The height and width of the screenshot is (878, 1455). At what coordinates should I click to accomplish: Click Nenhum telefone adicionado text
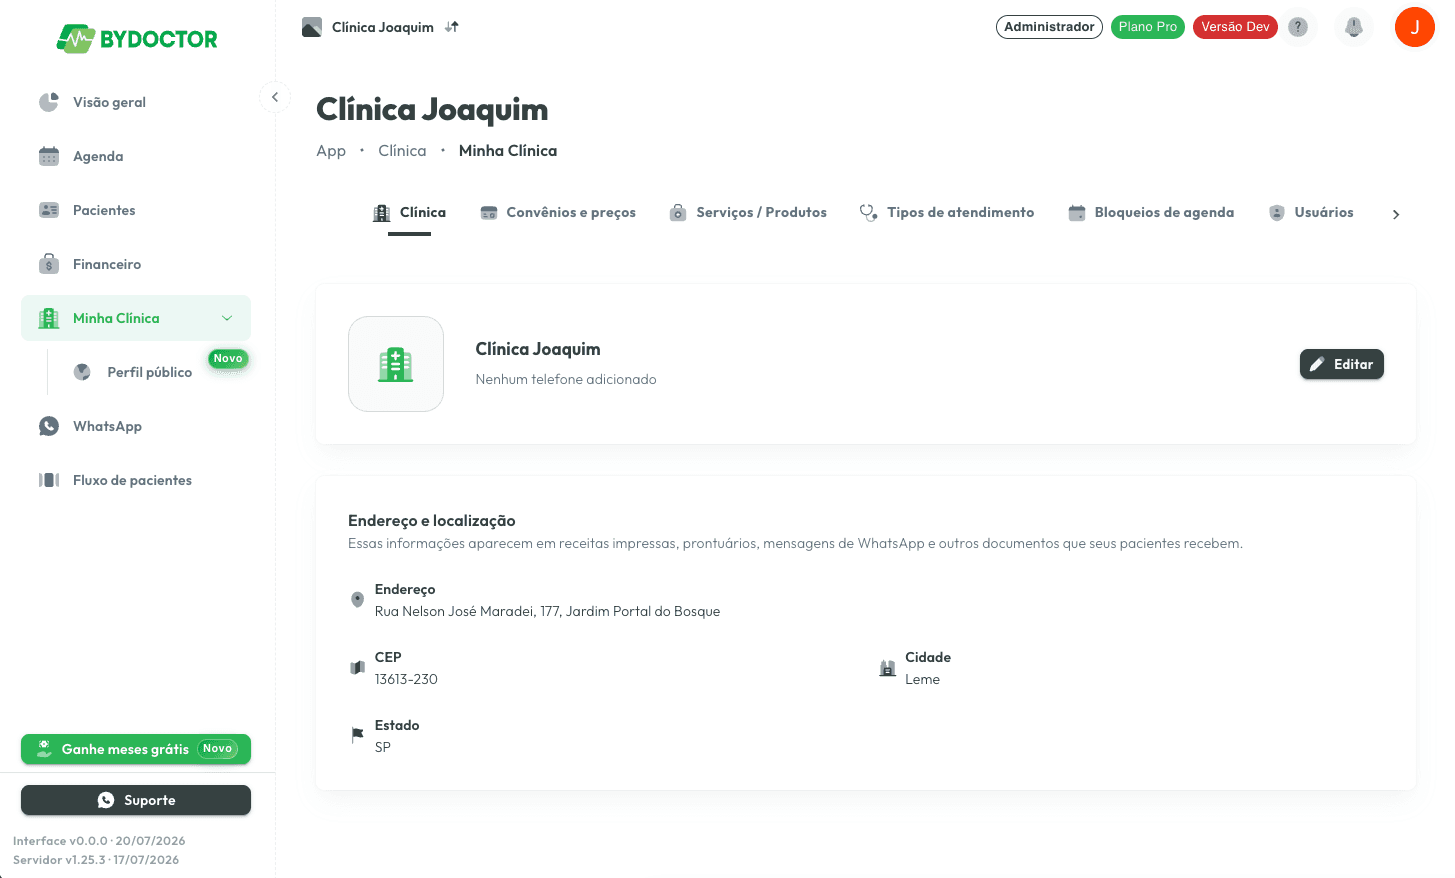[x=566, y=379]
